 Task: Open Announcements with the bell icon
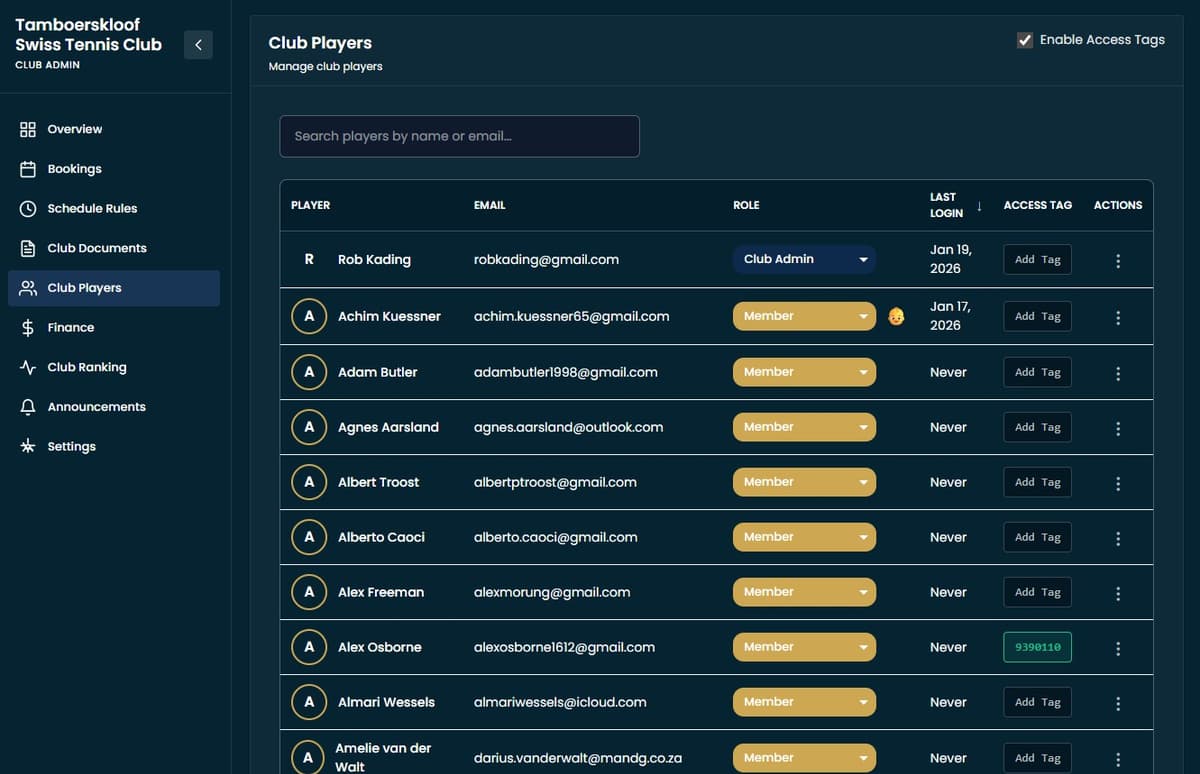click(x=27, y=406)
